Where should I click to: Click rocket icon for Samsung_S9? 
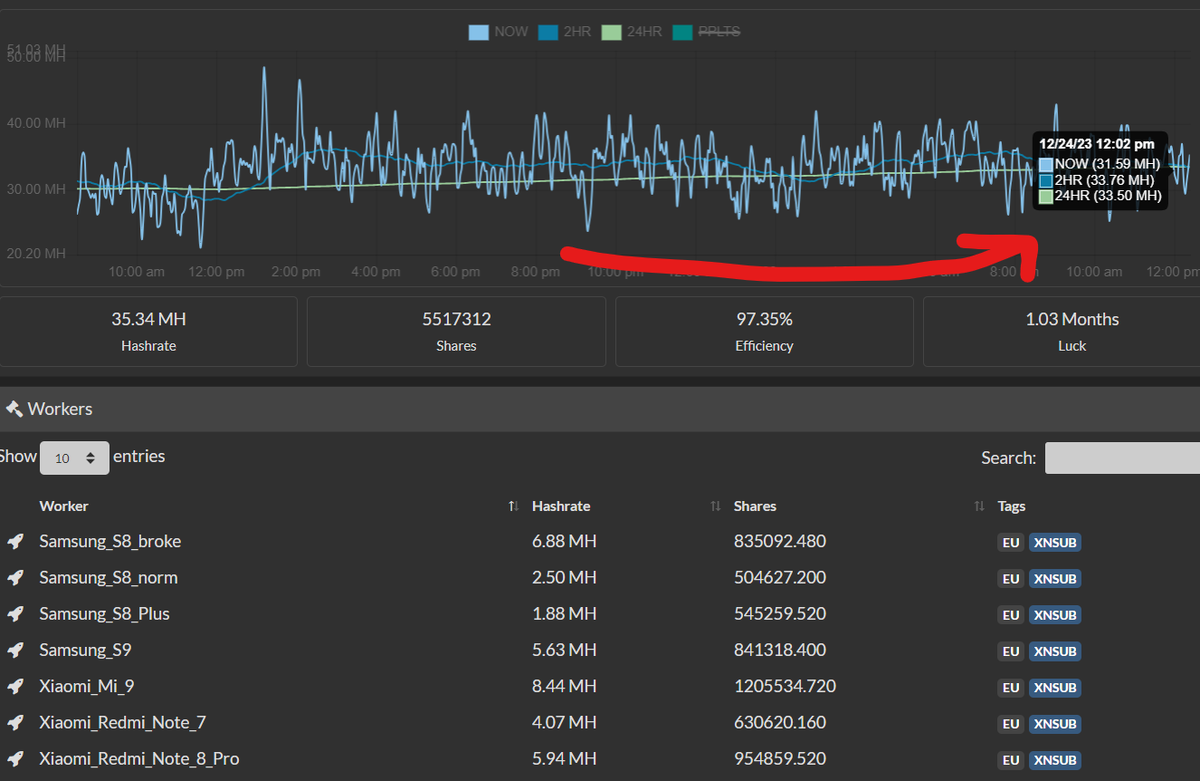pos(15,651)
